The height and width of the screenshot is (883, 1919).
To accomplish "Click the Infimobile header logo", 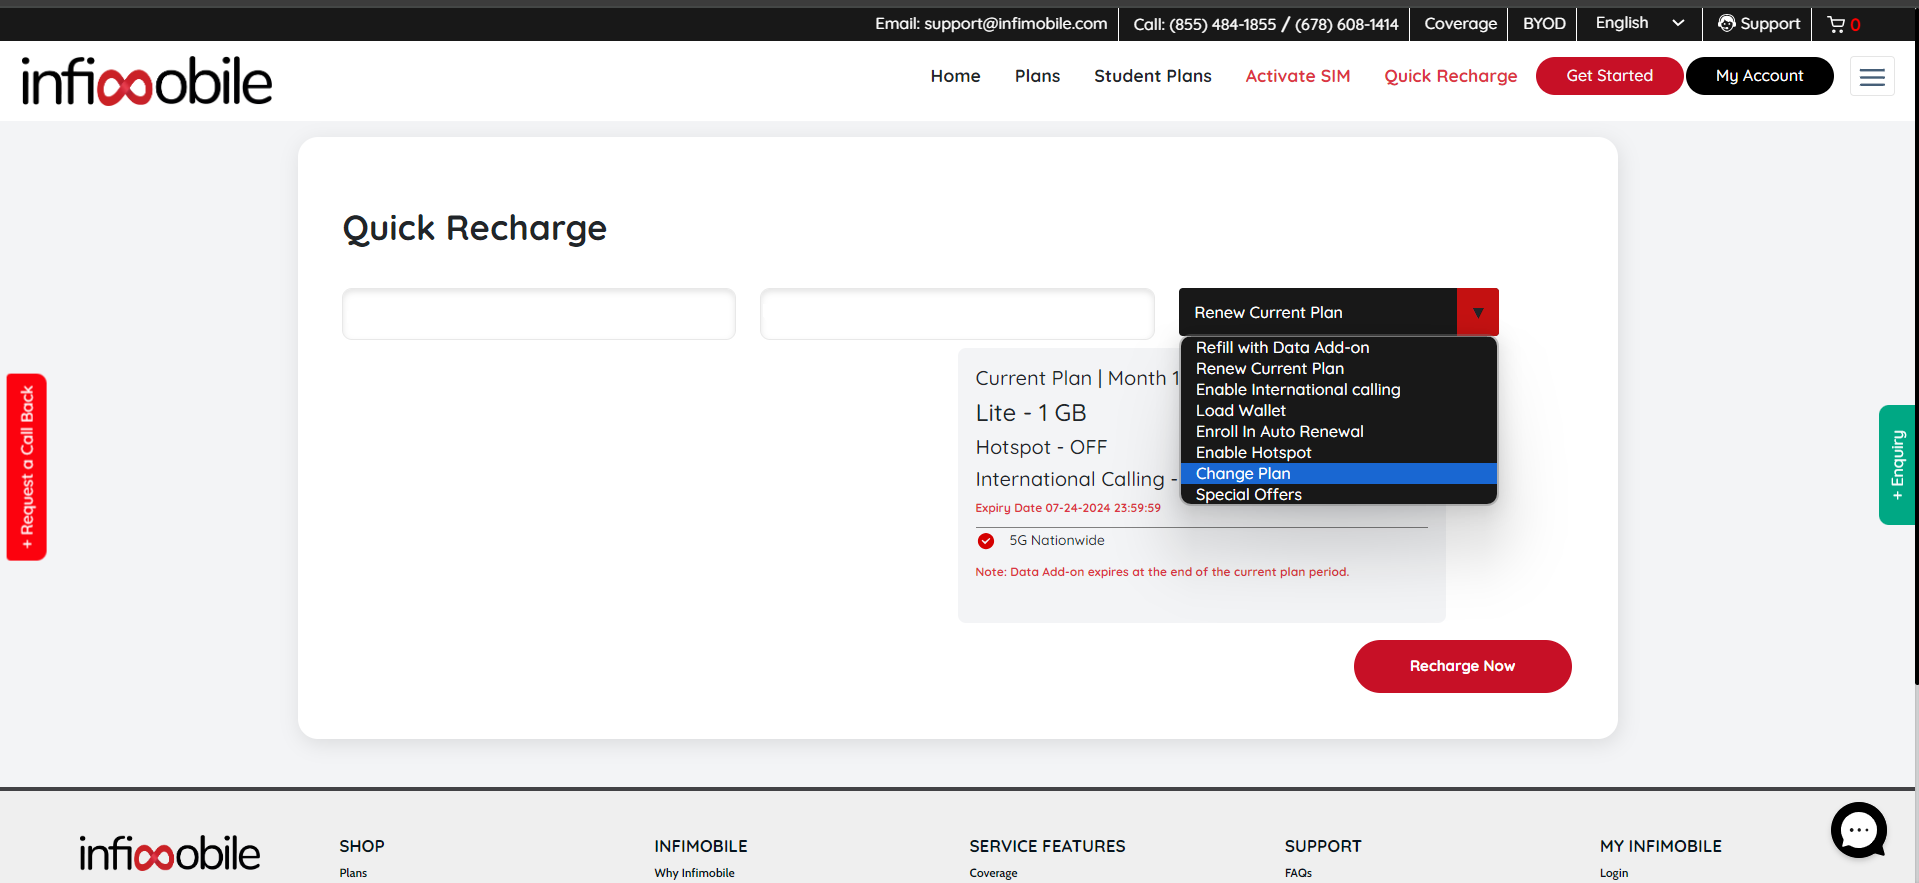I will tap(147, 81).
